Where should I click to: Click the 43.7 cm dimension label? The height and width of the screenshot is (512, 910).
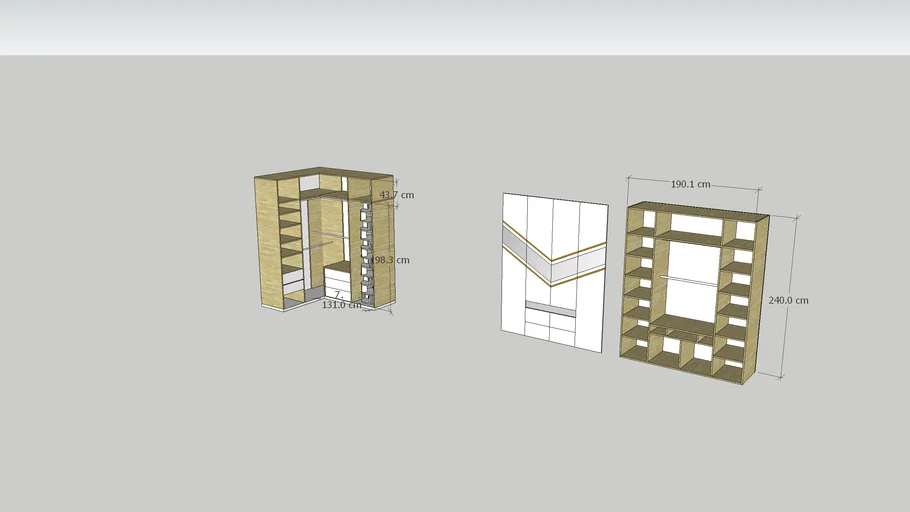397,194
